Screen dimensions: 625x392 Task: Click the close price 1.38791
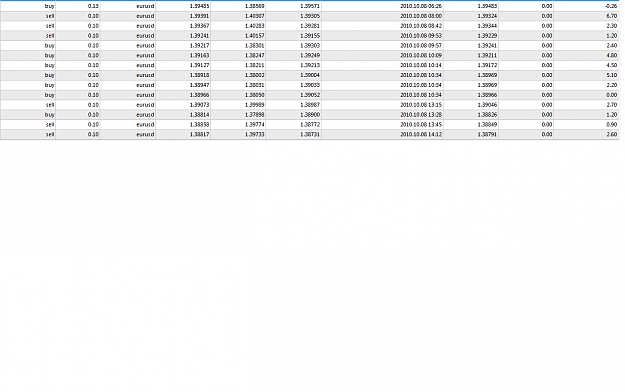tap(487, 134)
